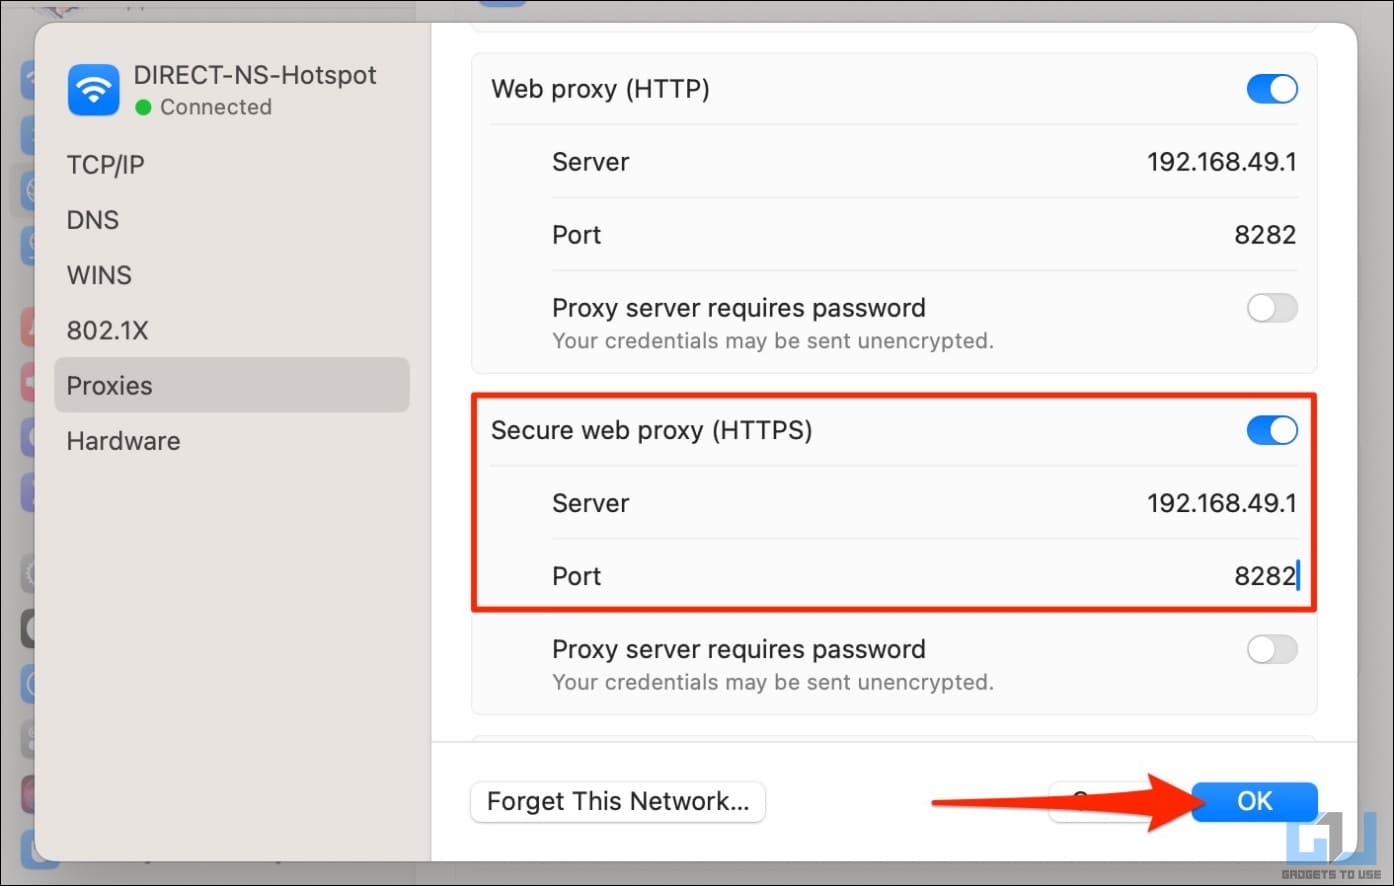Enable HTTPS Proxy server requires password toggle
Viewport: 1394px width, 886px height.
pos(1272,649)
